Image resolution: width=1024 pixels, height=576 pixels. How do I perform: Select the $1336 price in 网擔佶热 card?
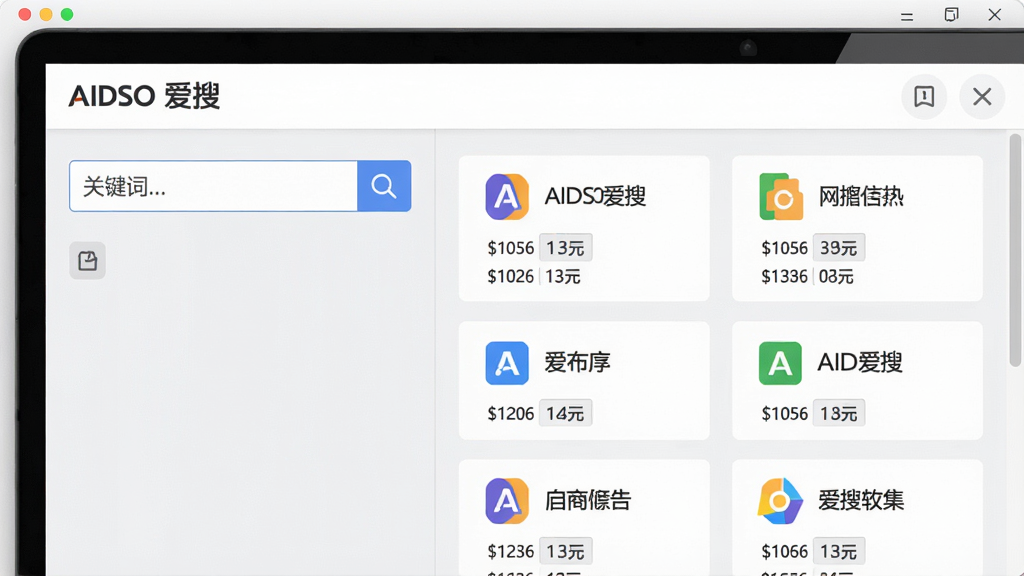click(784, 276)
